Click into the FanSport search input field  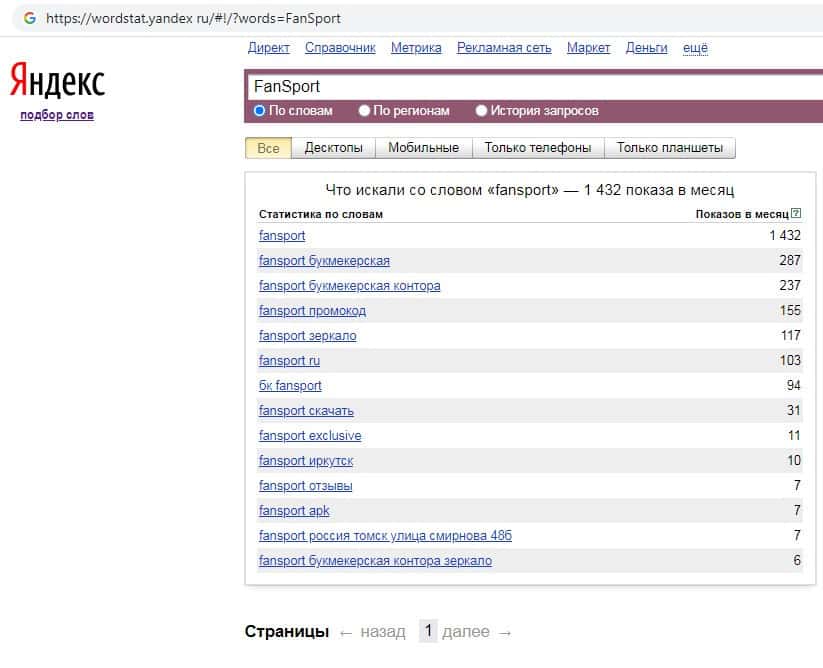(530, 87)
